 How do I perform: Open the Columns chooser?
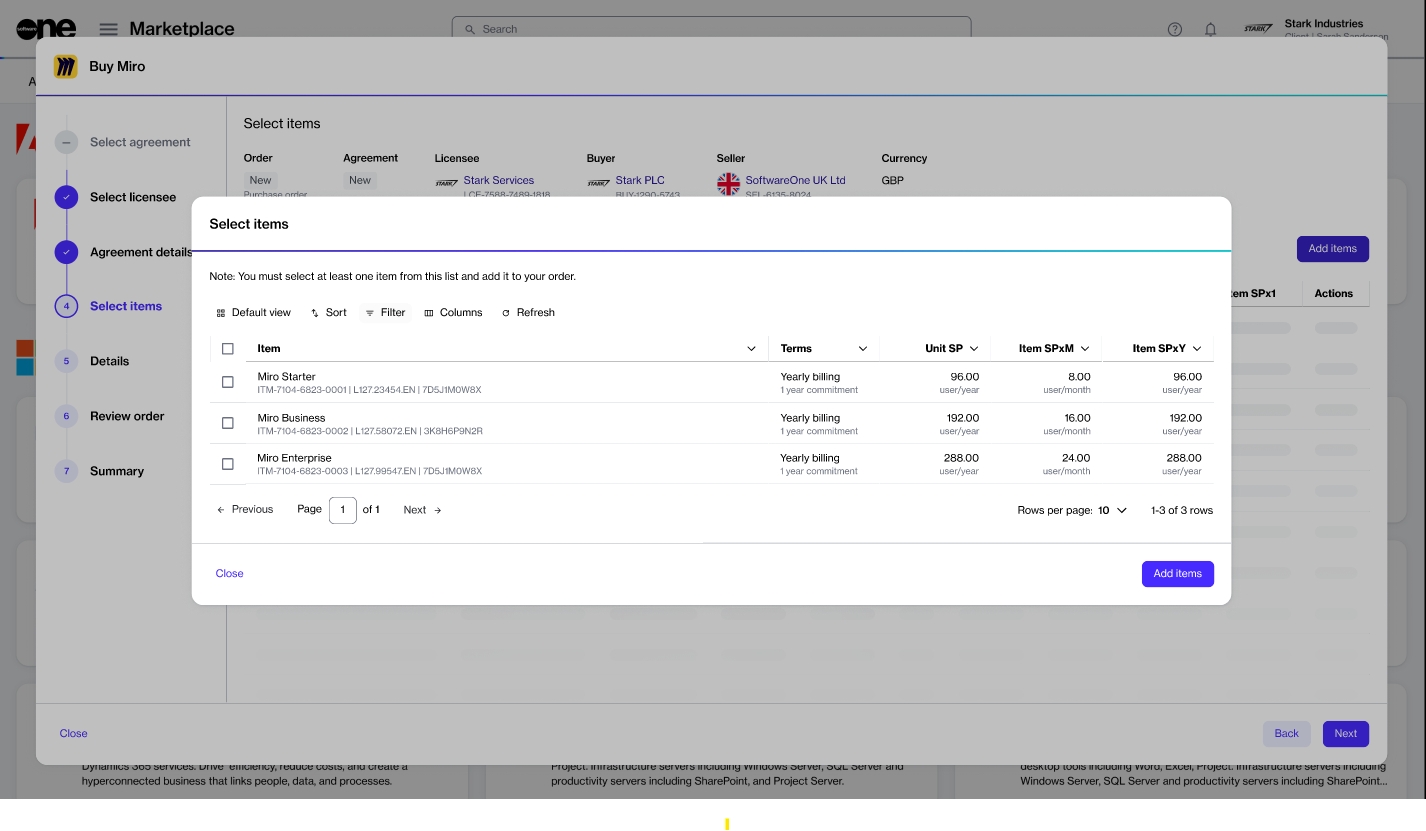point(453,313)
